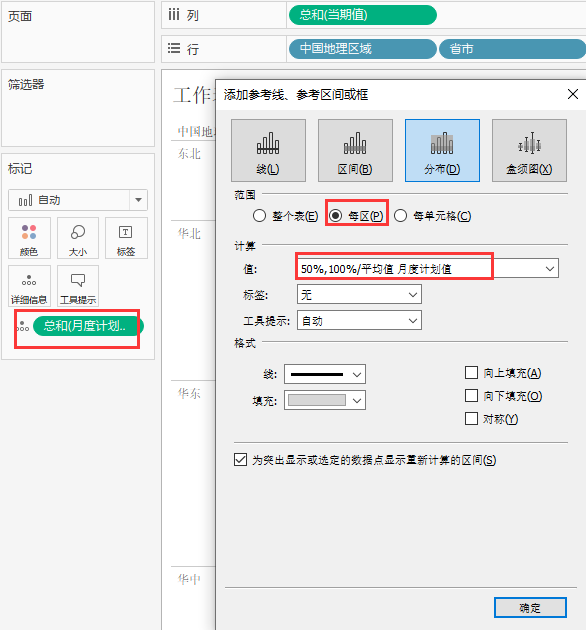Click the 省市 pill on rows
Image resolution: width=586 pixels, height=630 pixels.
pyautogui.click(x=512, y=49)
